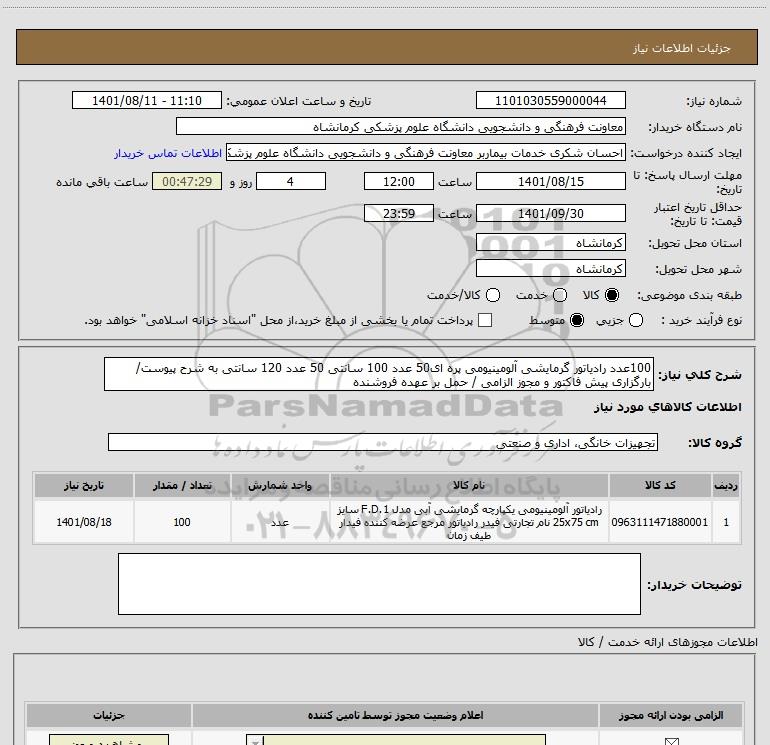The width and height of the screenshot is (770, 745).
Task: Open the اطلاعات تماس خریدار link
Action: pyautogui.click(x=168, y=153)
